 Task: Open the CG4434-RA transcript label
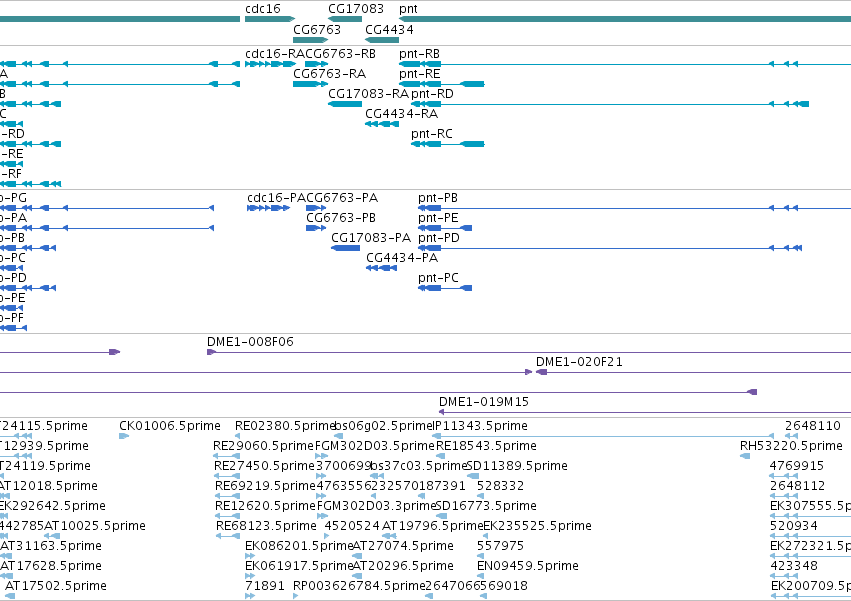tap(401, 114)
